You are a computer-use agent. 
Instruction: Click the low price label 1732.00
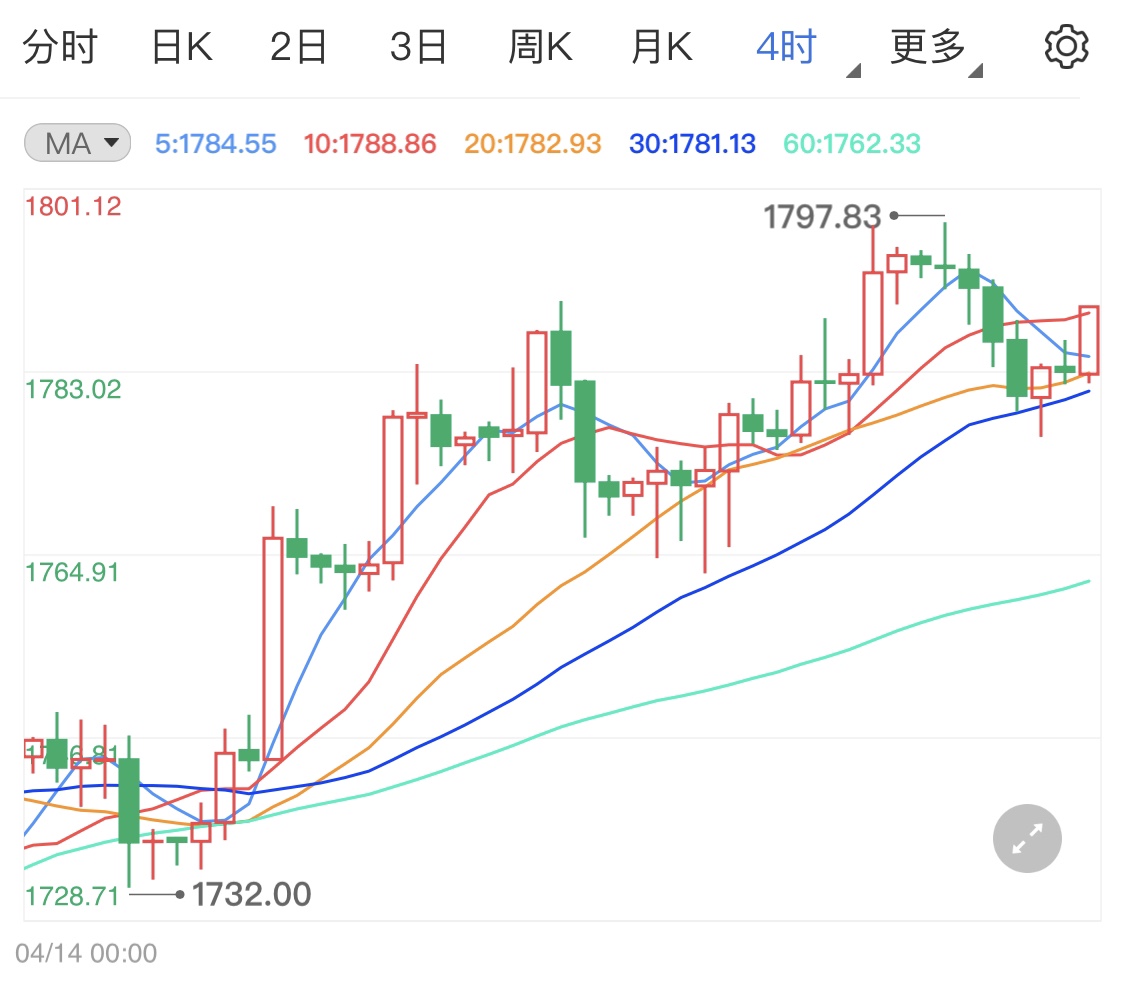click(x=252, y=895)
